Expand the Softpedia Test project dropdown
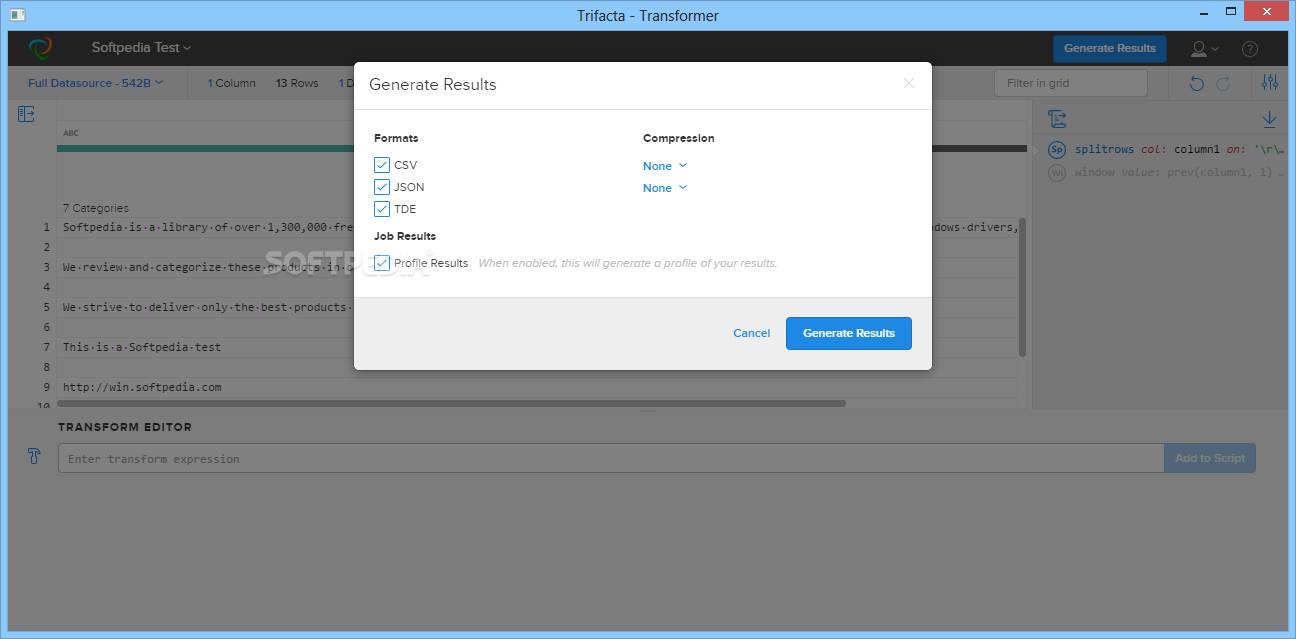 coord(141,48)
